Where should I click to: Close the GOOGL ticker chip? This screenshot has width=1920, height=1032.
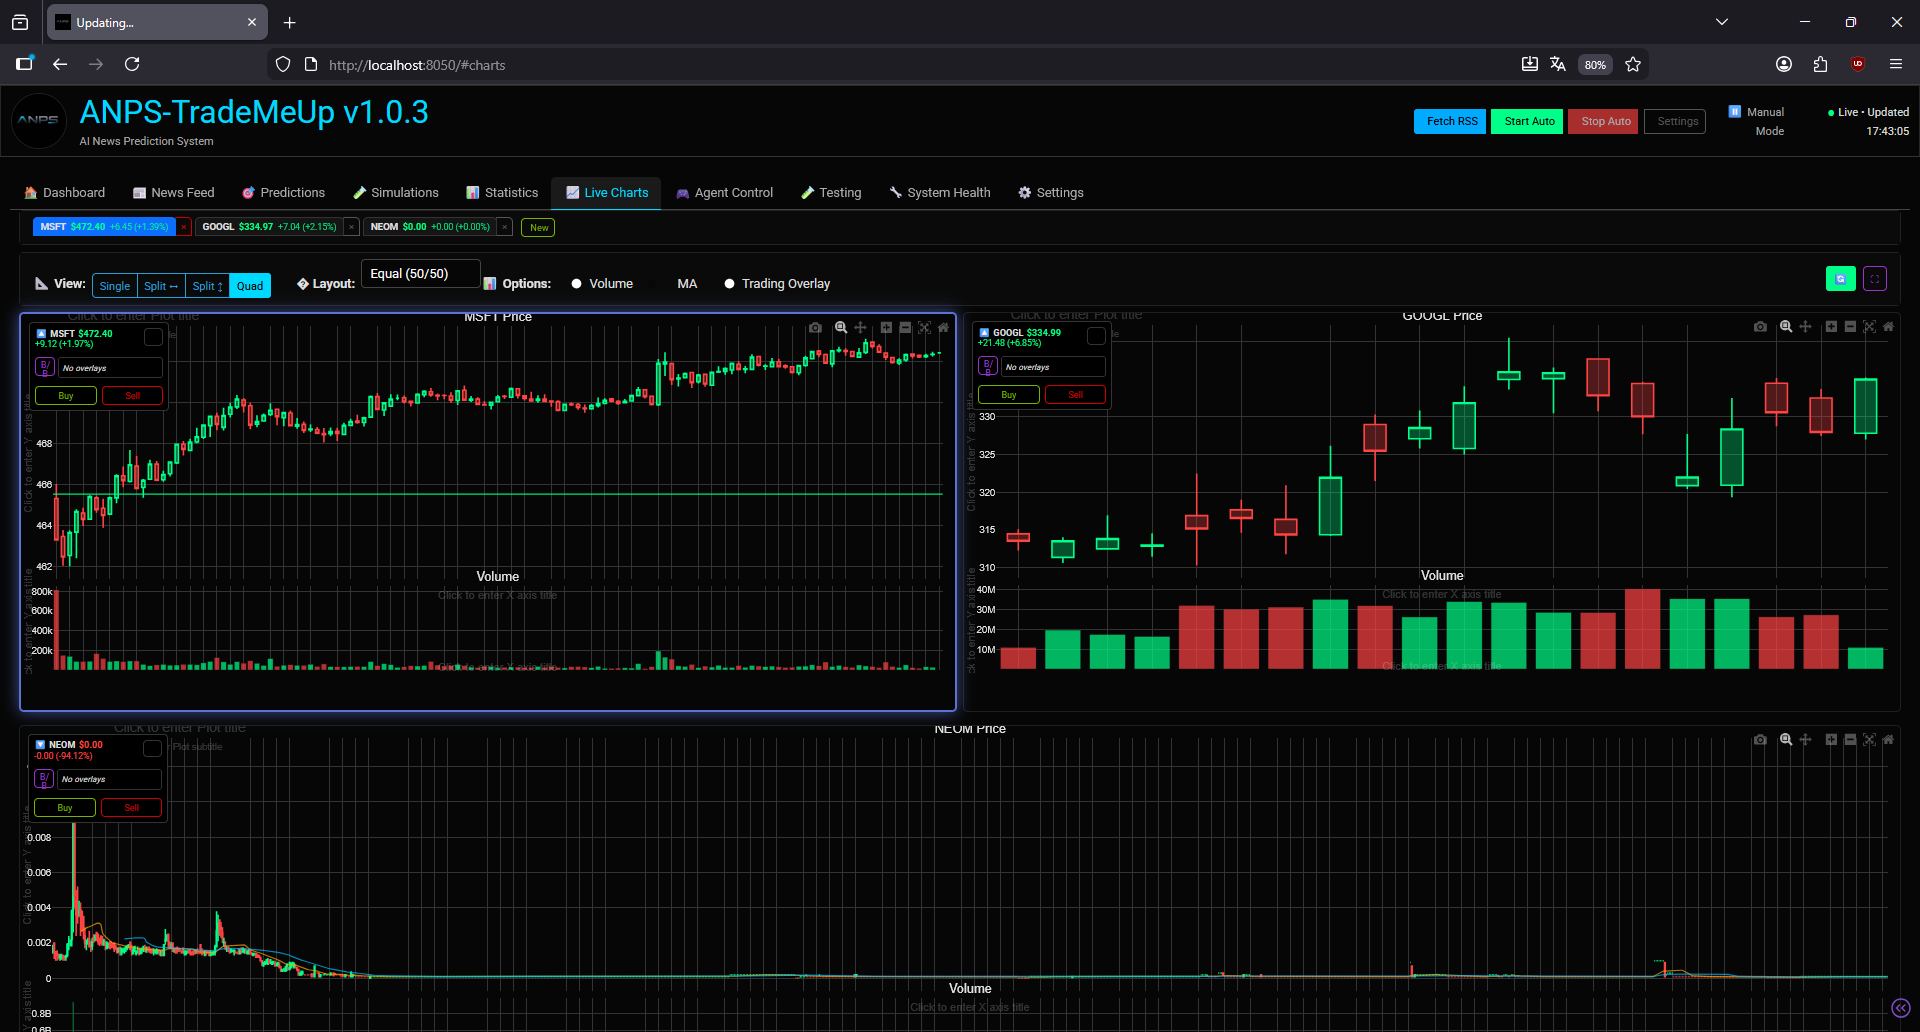[351, 227]
